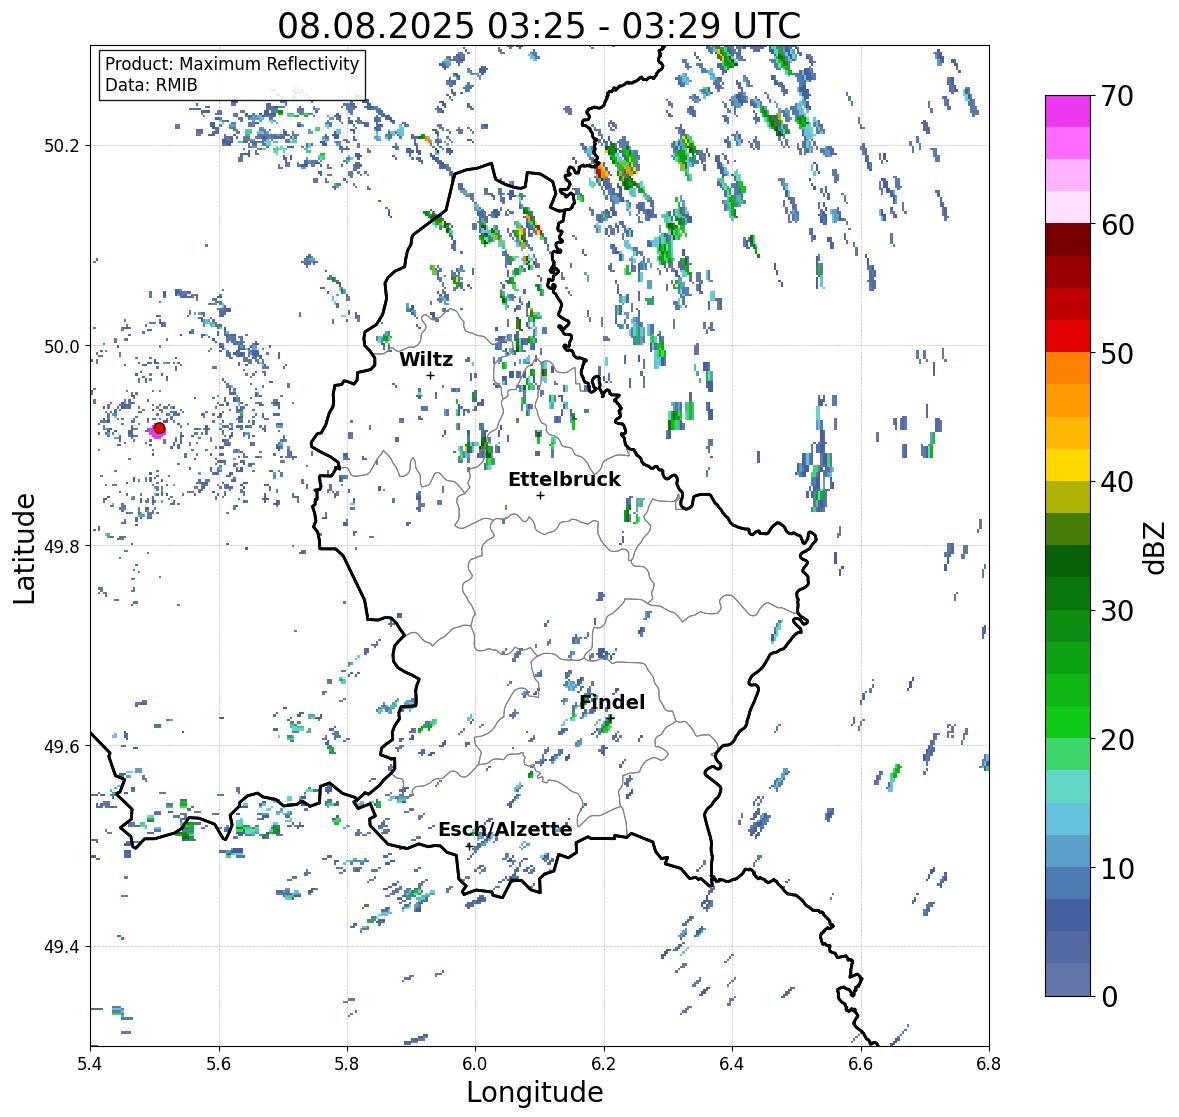This screenshot has height=1117, width=1179.
Task: Click the 20 colorbar tick label
Action: click(1117, 740)
